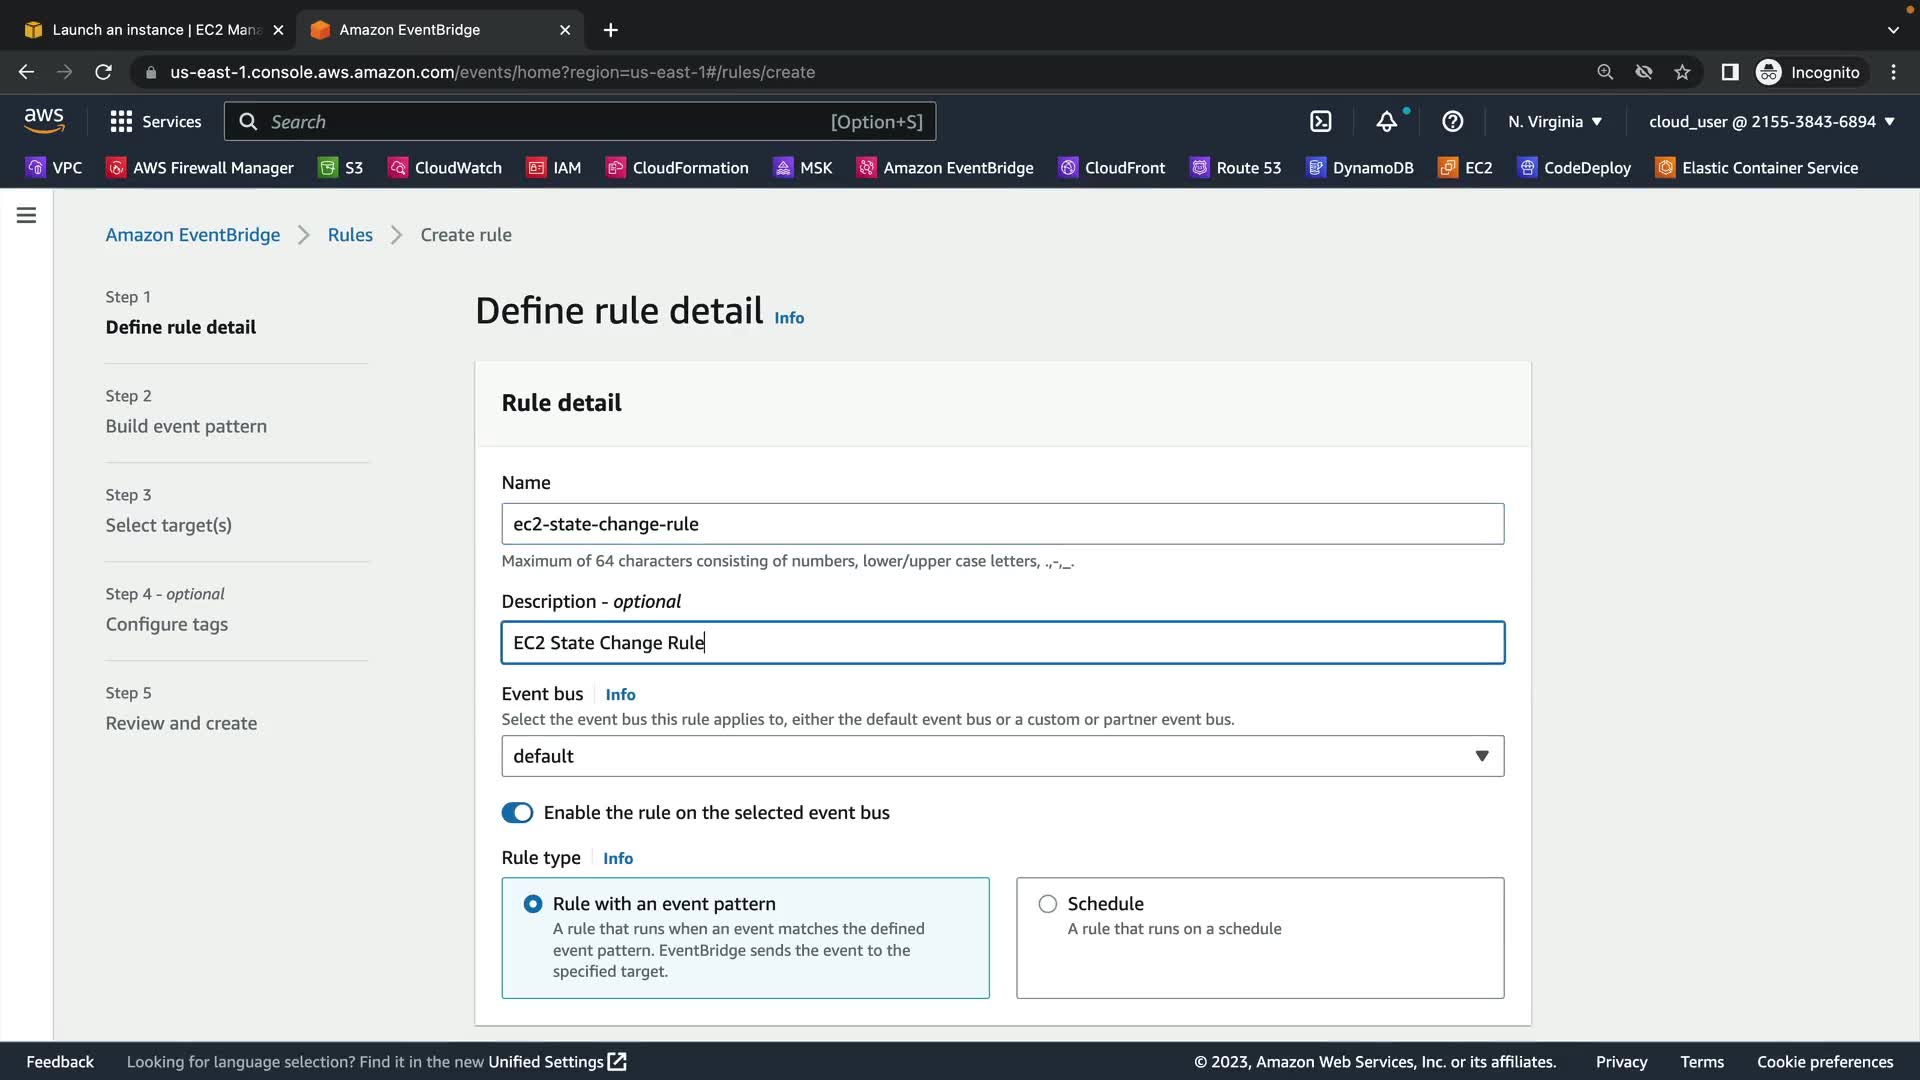Open the notifications bell icon
This screenshot has height=1080, width=1920.
coord(1386,121)
